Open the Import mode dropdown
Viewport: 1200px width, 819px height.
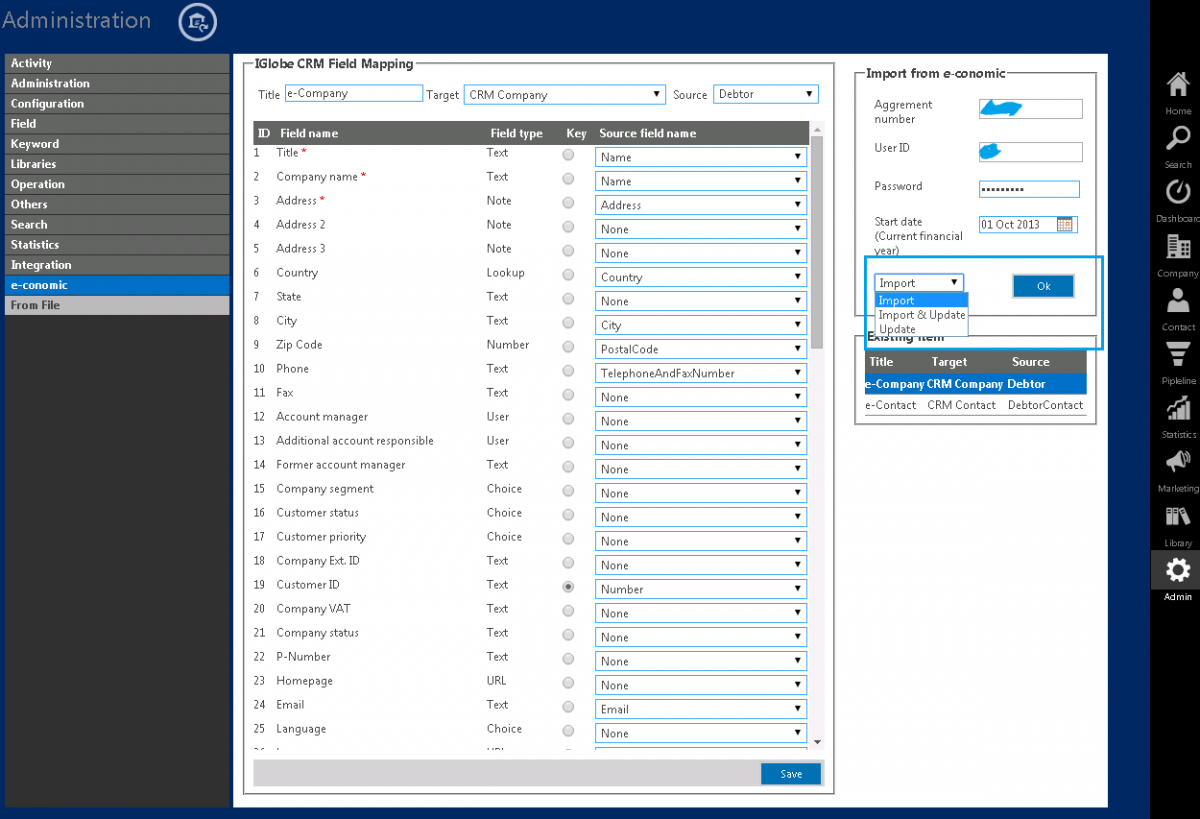pos(919,283)
